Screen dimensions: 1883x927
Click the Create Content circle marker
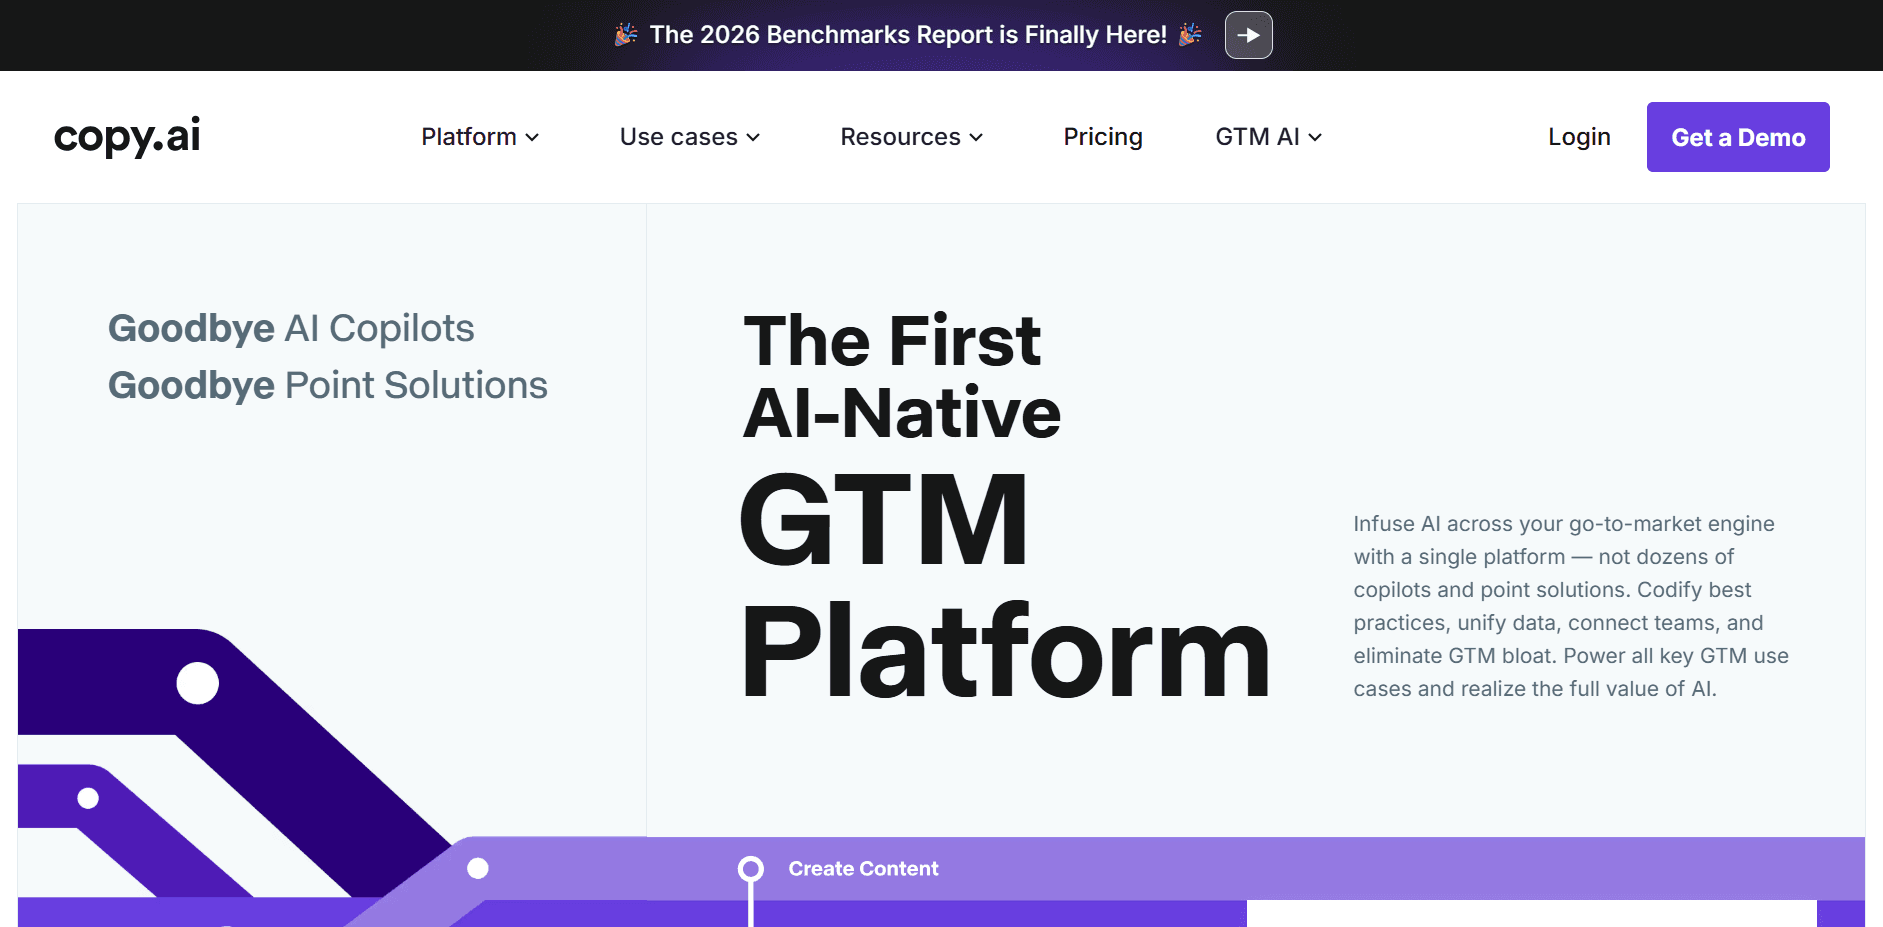(x=751, y=869)
